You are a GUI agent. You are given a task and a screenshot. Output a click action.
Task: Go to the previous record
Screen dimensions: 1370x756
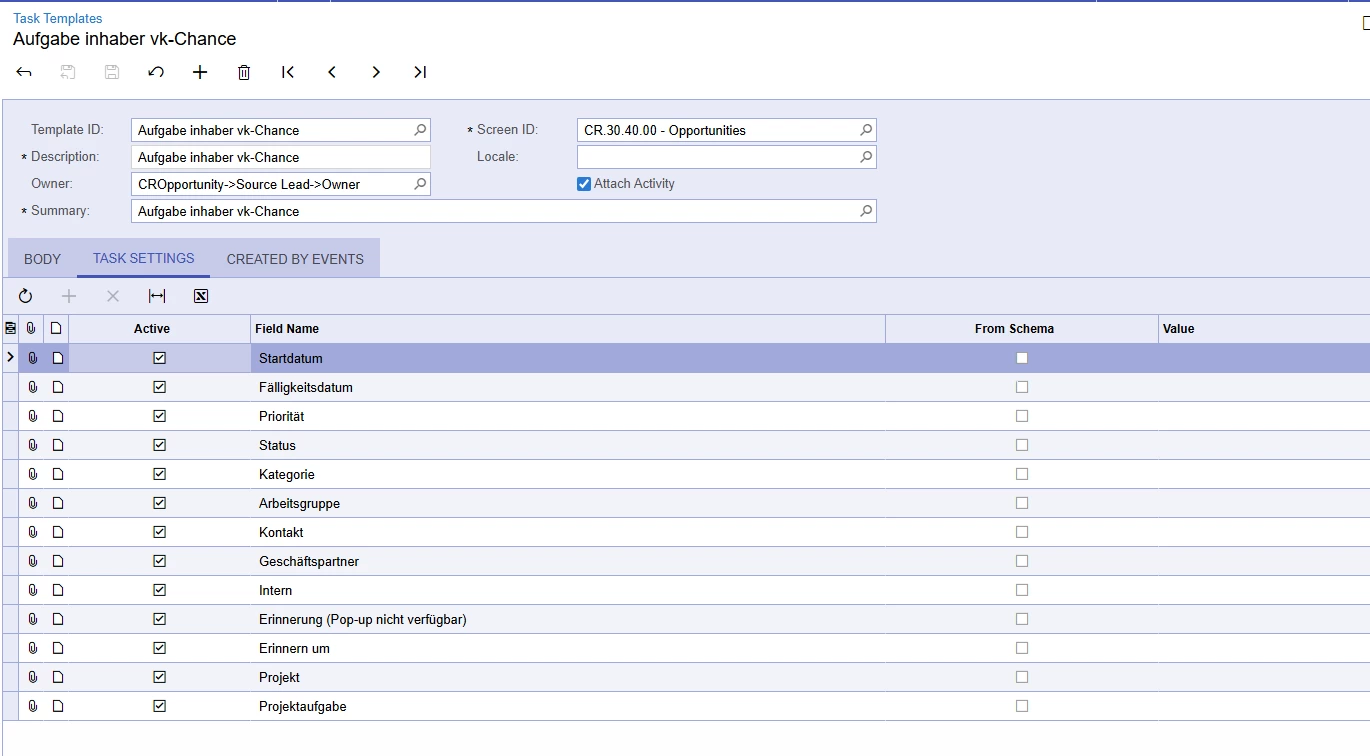coord(332,72)
